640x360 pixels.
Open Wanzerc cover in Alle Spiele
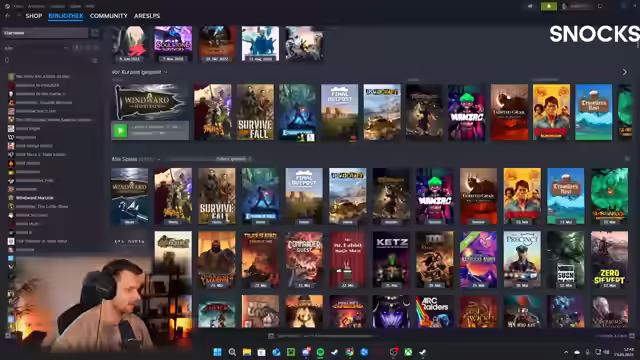tap(434, 196)
